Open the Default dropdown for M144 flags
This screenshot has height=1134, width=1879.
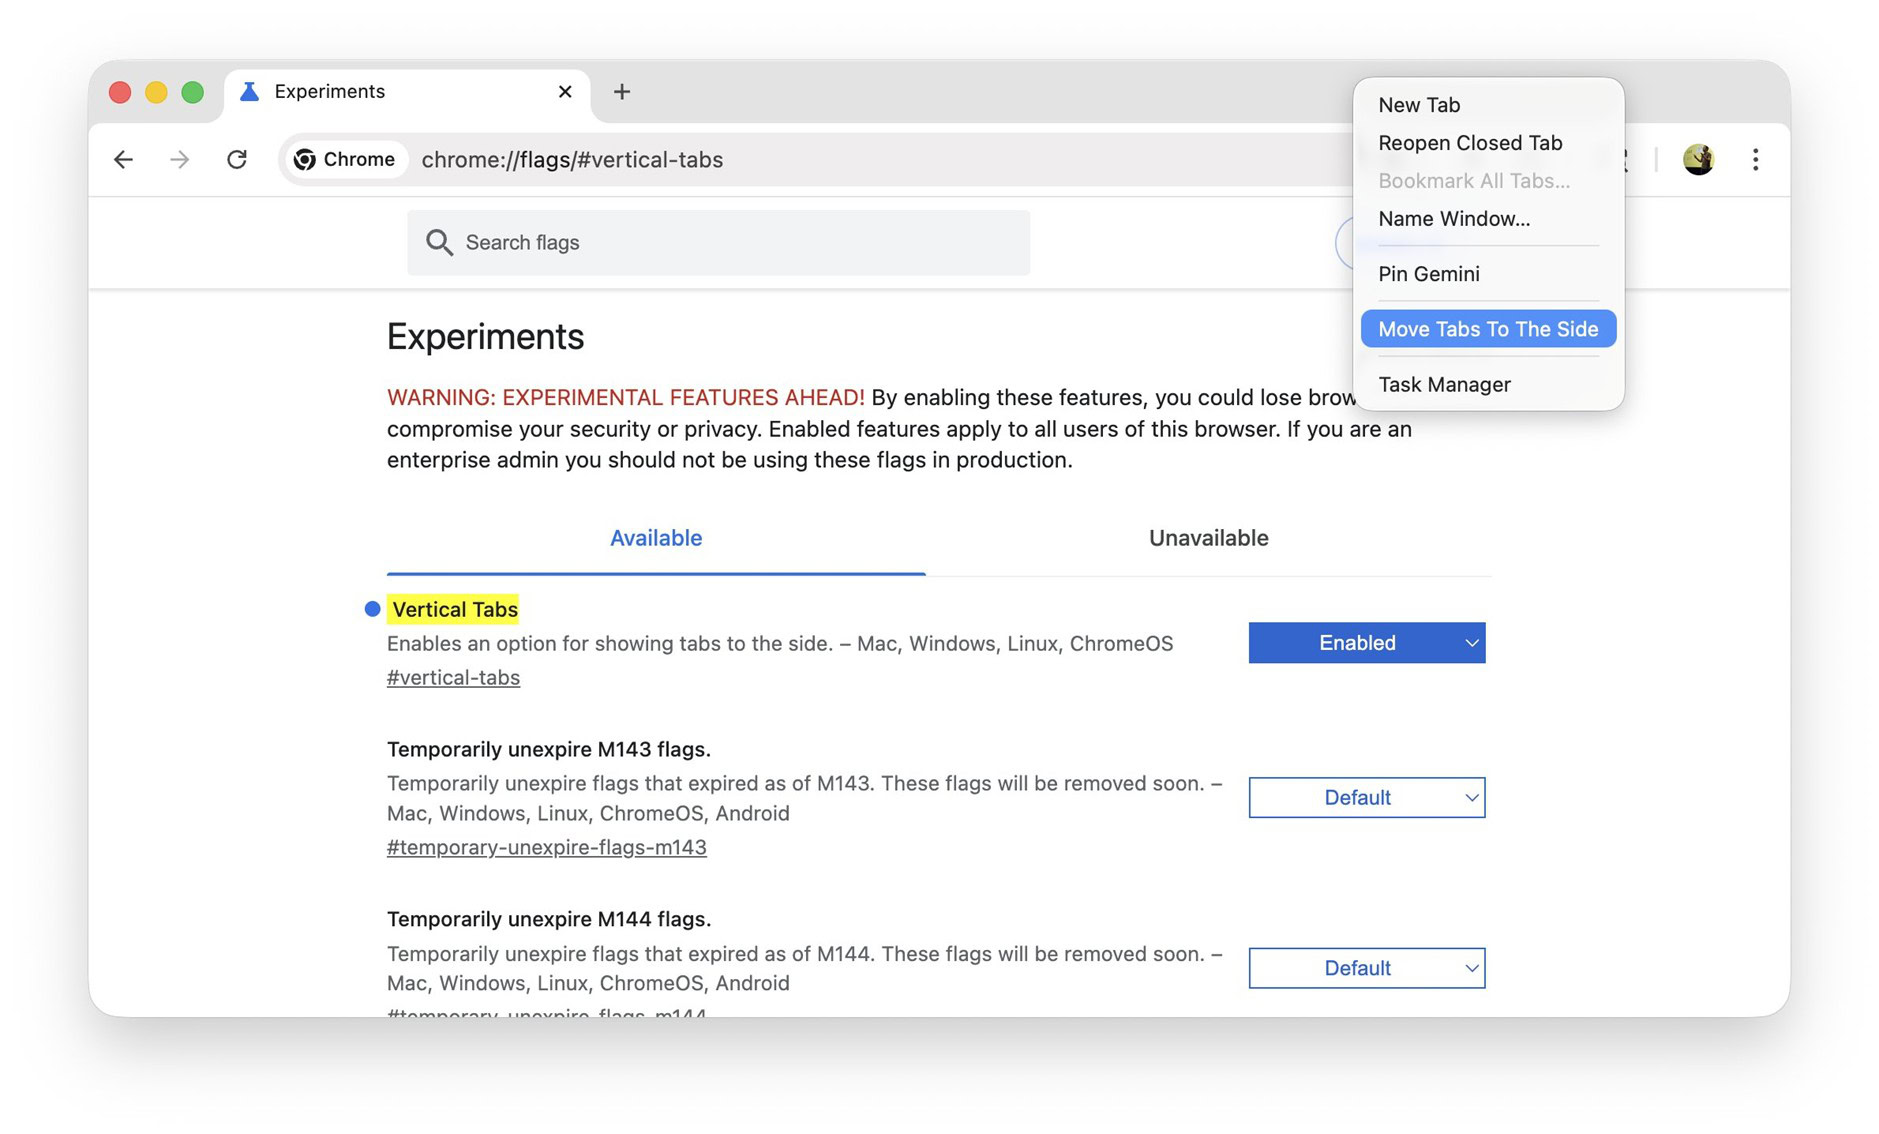1366,967
